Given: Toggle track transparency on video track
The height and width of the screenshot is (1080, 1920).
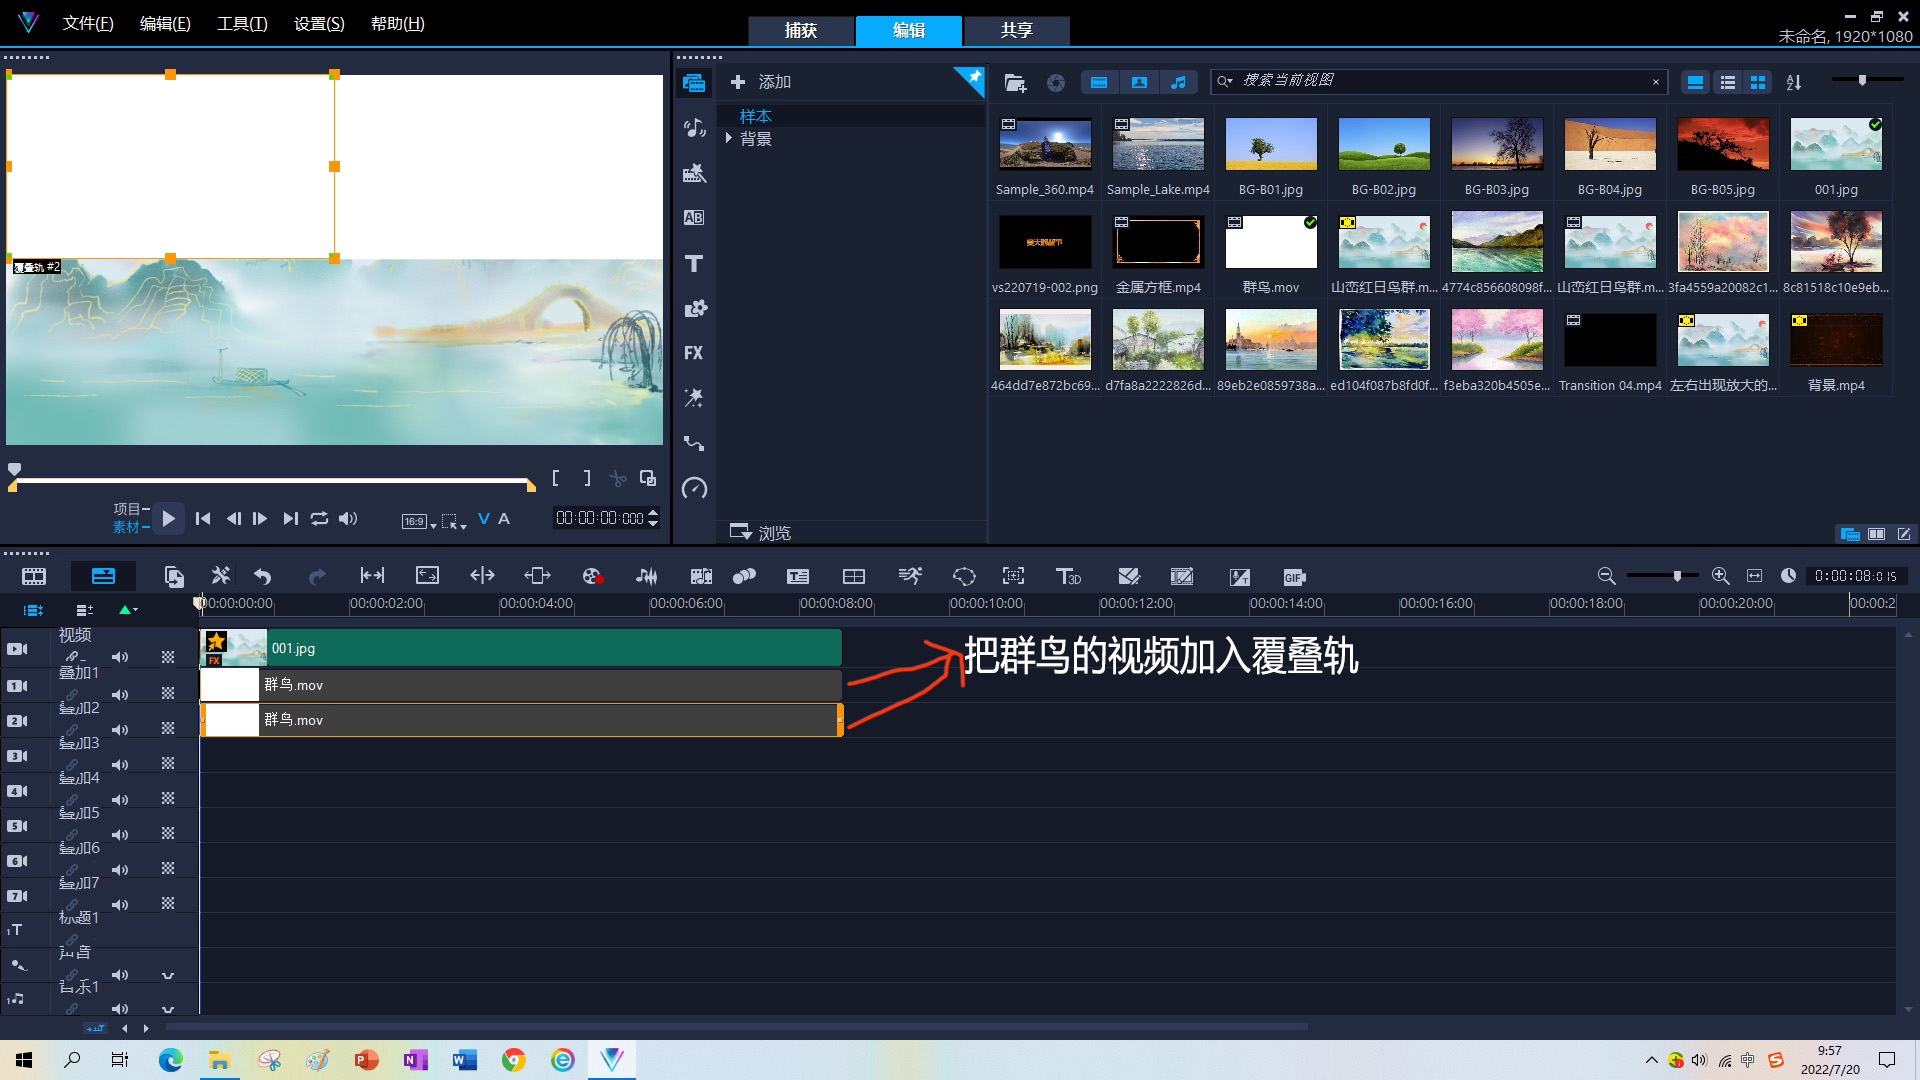Looking at the screenshot, I should click(x=168, y=657).
